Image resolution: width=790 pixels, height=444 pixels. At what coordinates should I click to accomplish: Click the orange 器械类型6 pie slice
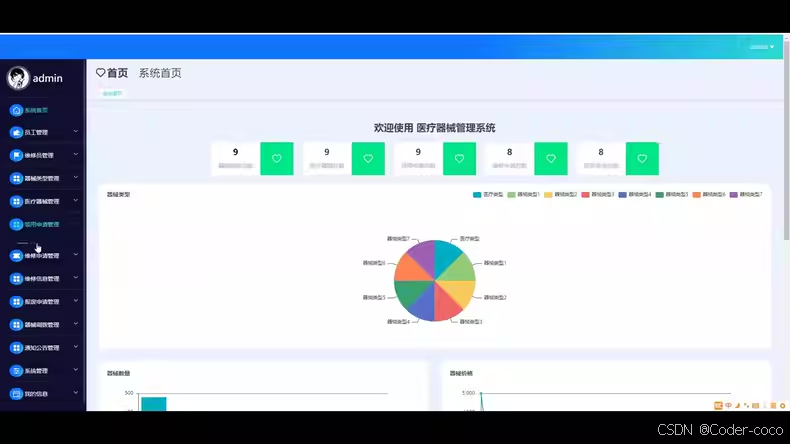point(409,269)
